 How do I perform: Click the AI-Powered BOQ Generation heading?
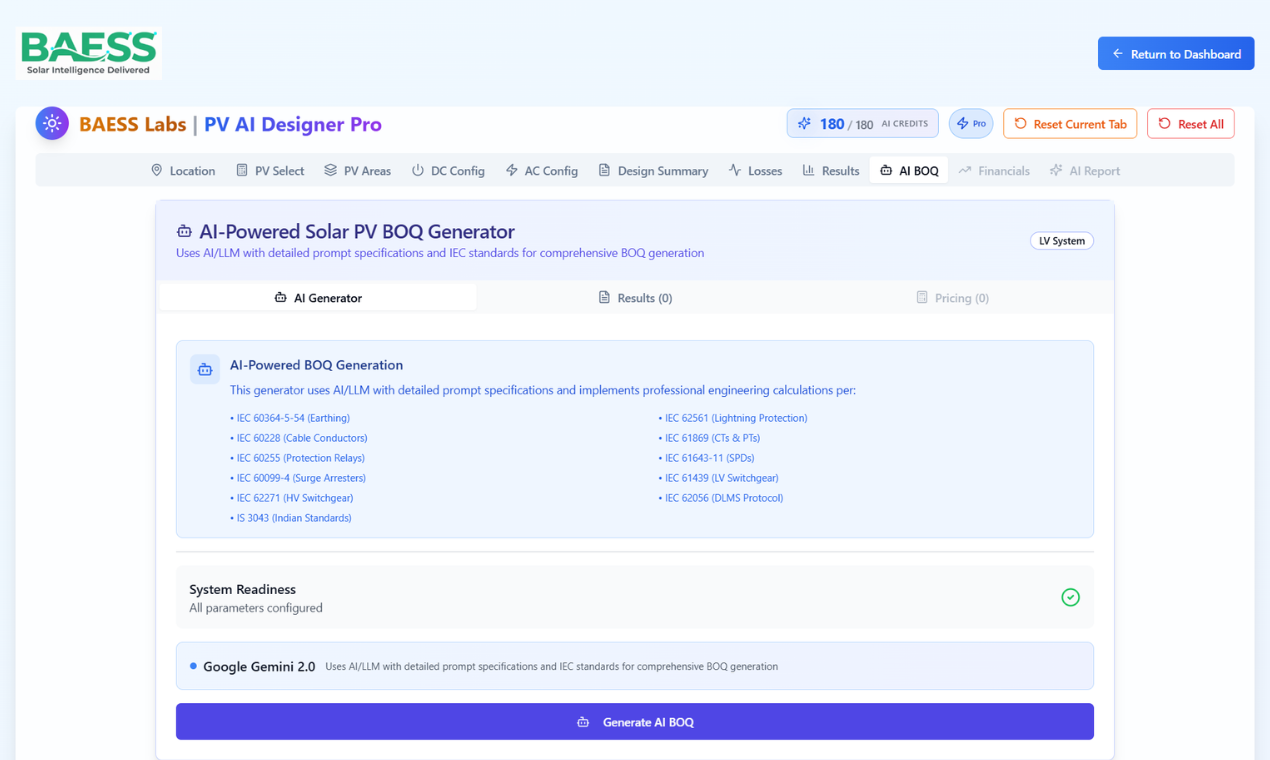(317, 365)
